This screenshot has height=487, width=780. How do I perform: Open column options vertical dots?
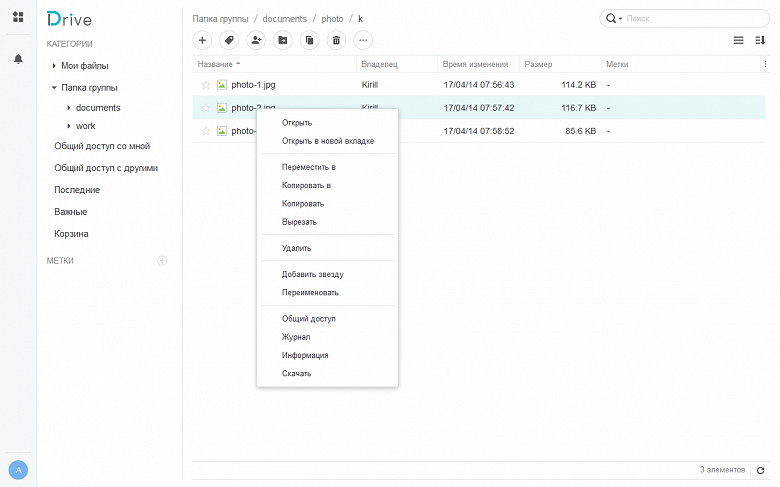click(765, 64)
